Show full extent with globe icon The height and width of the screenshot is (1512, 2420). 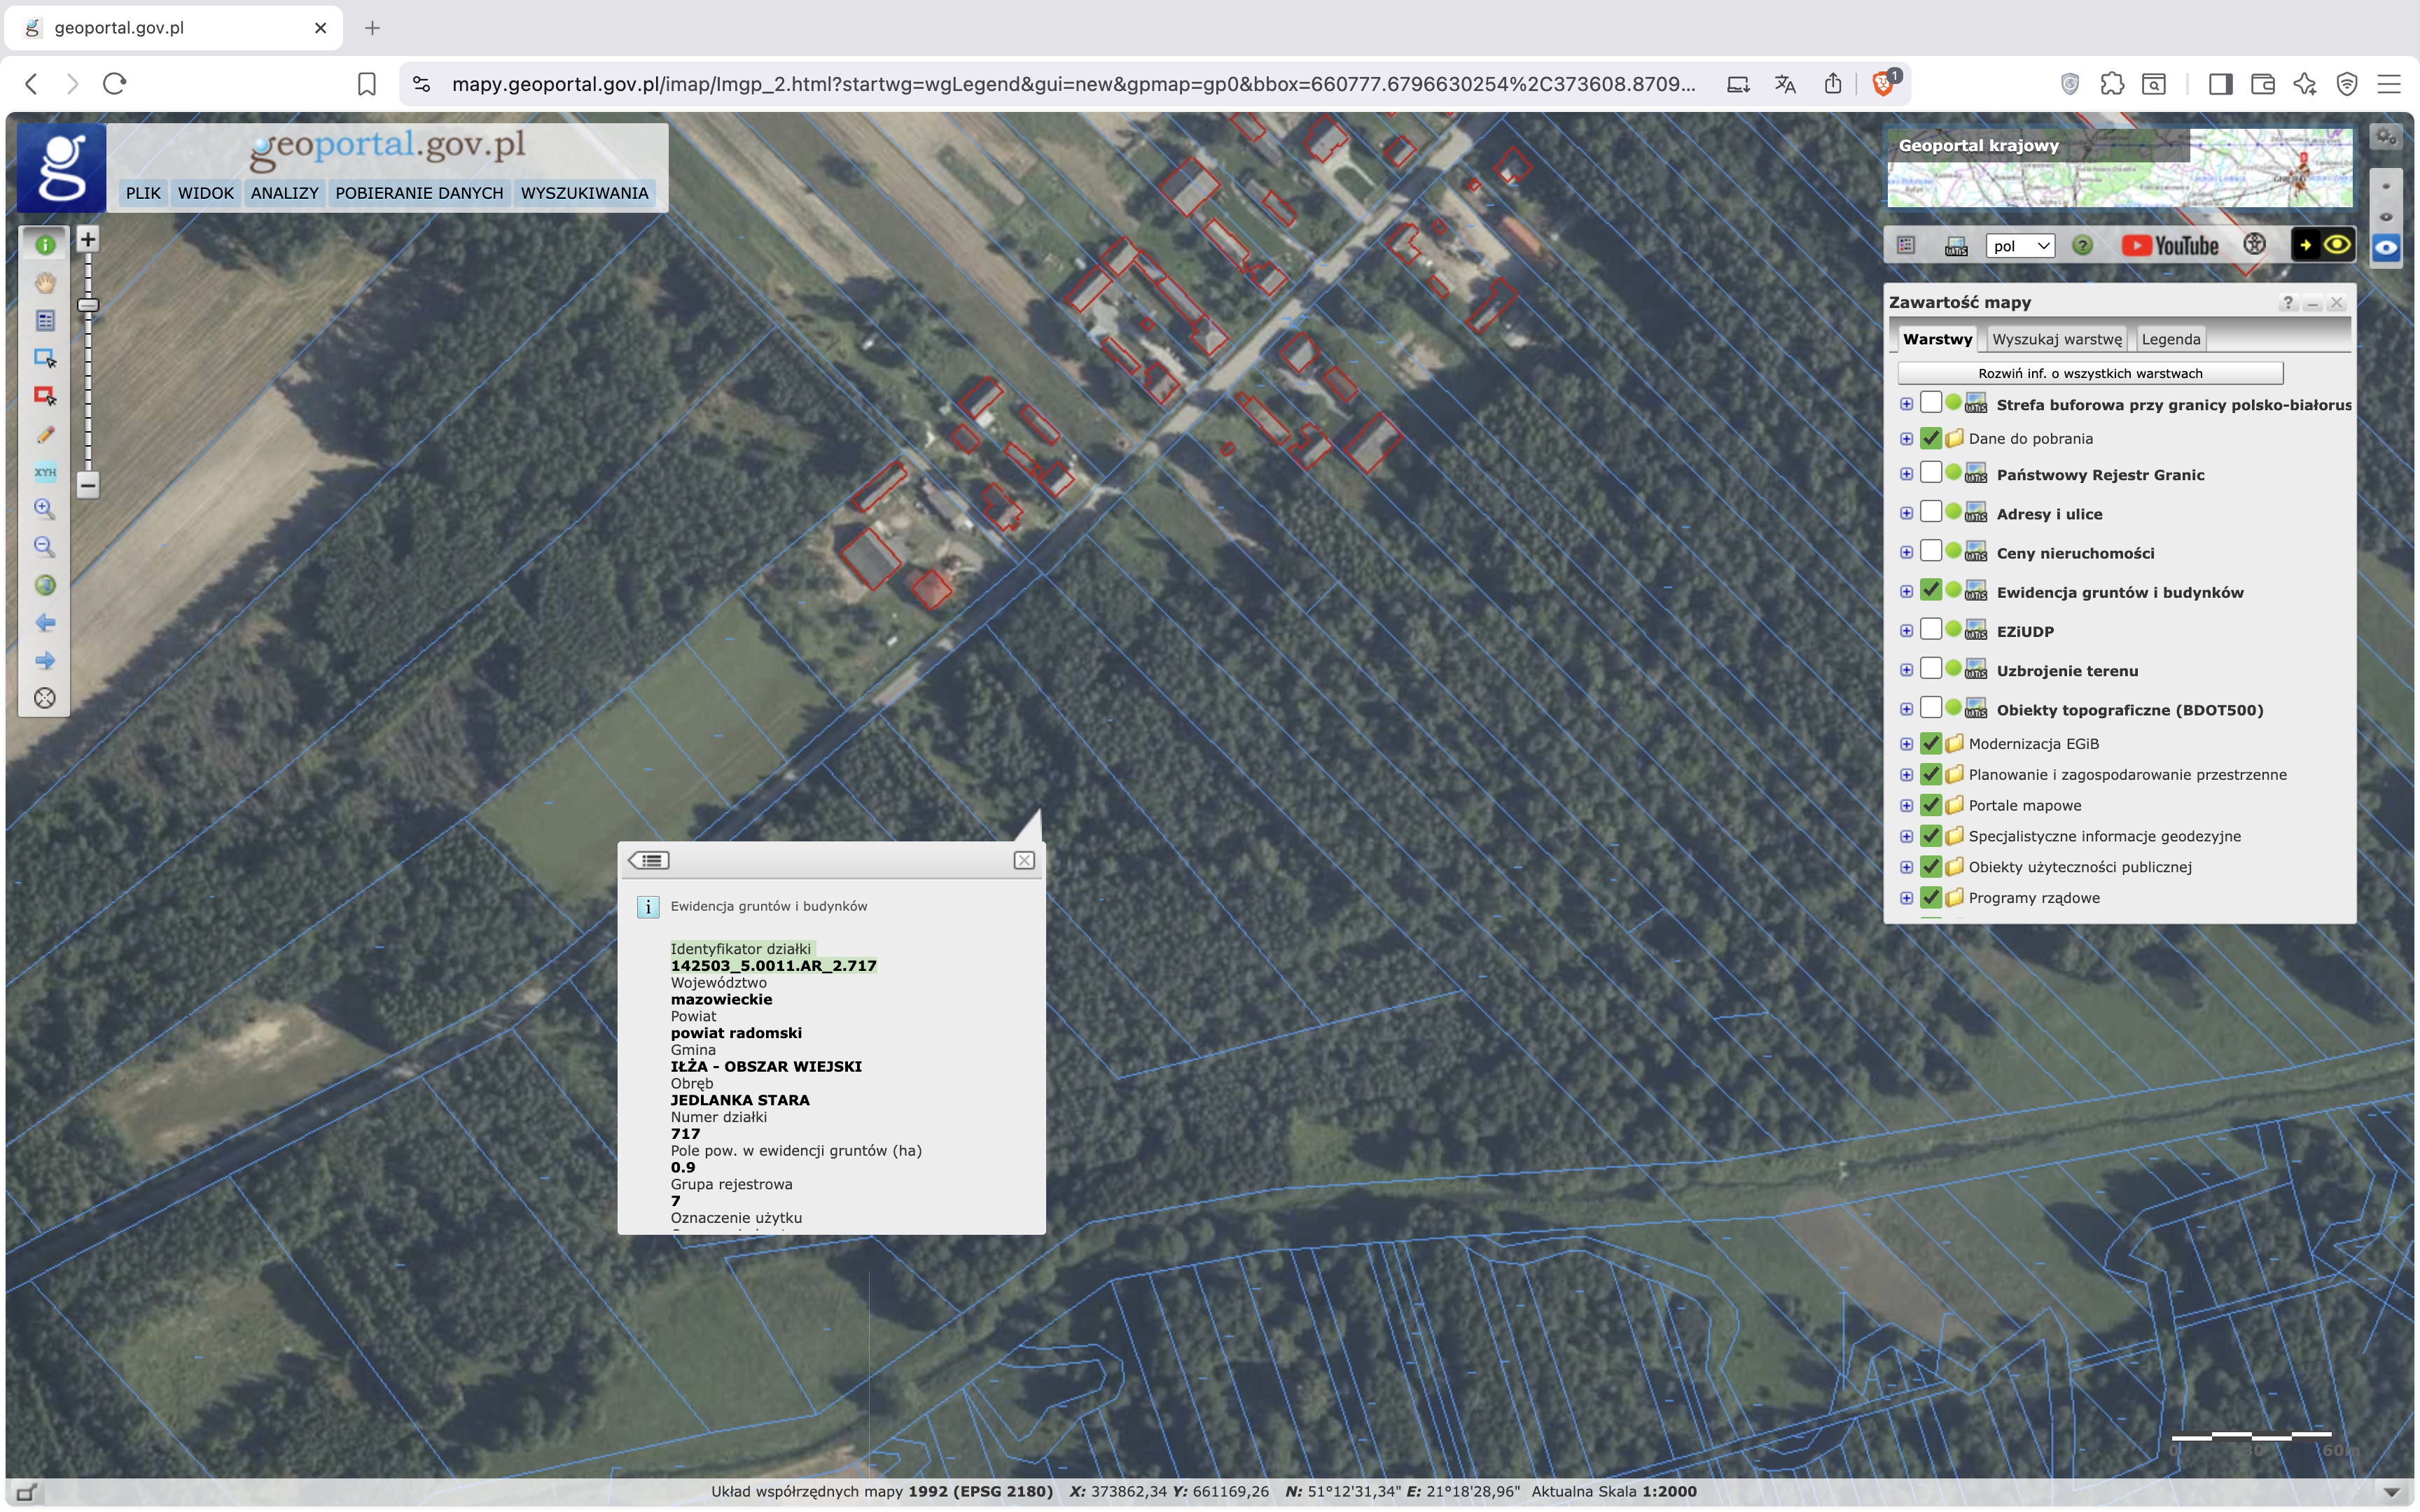[x=45, y=585]
